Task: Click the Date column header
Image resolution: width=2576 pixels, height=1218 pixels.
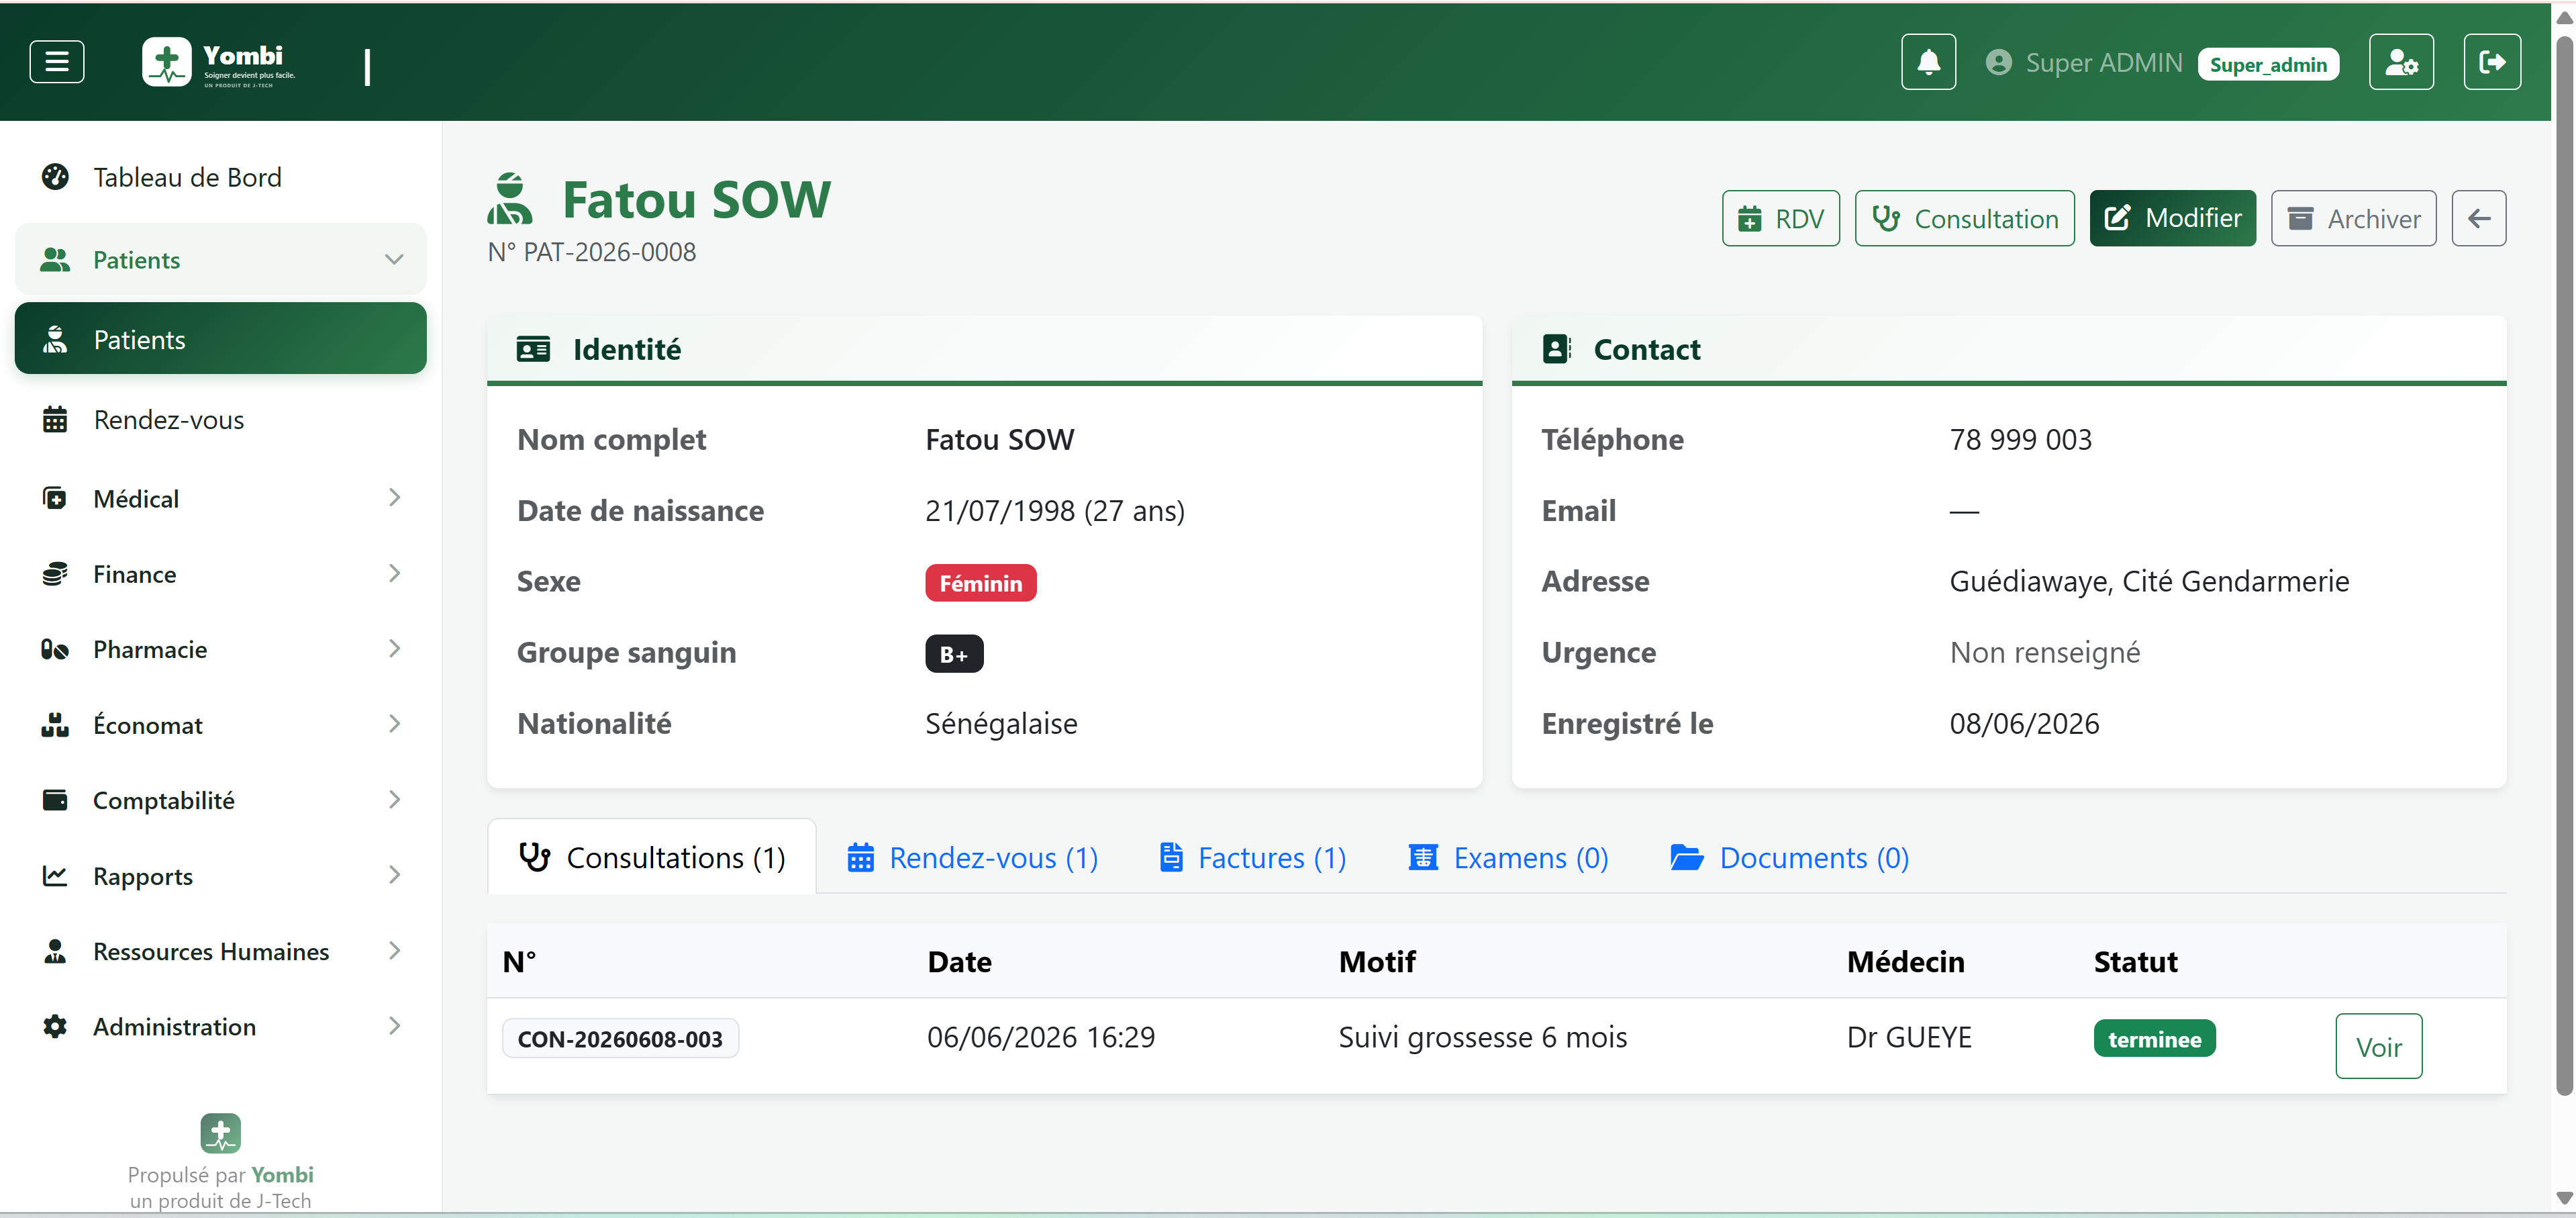Action: (x=959, y=961)
